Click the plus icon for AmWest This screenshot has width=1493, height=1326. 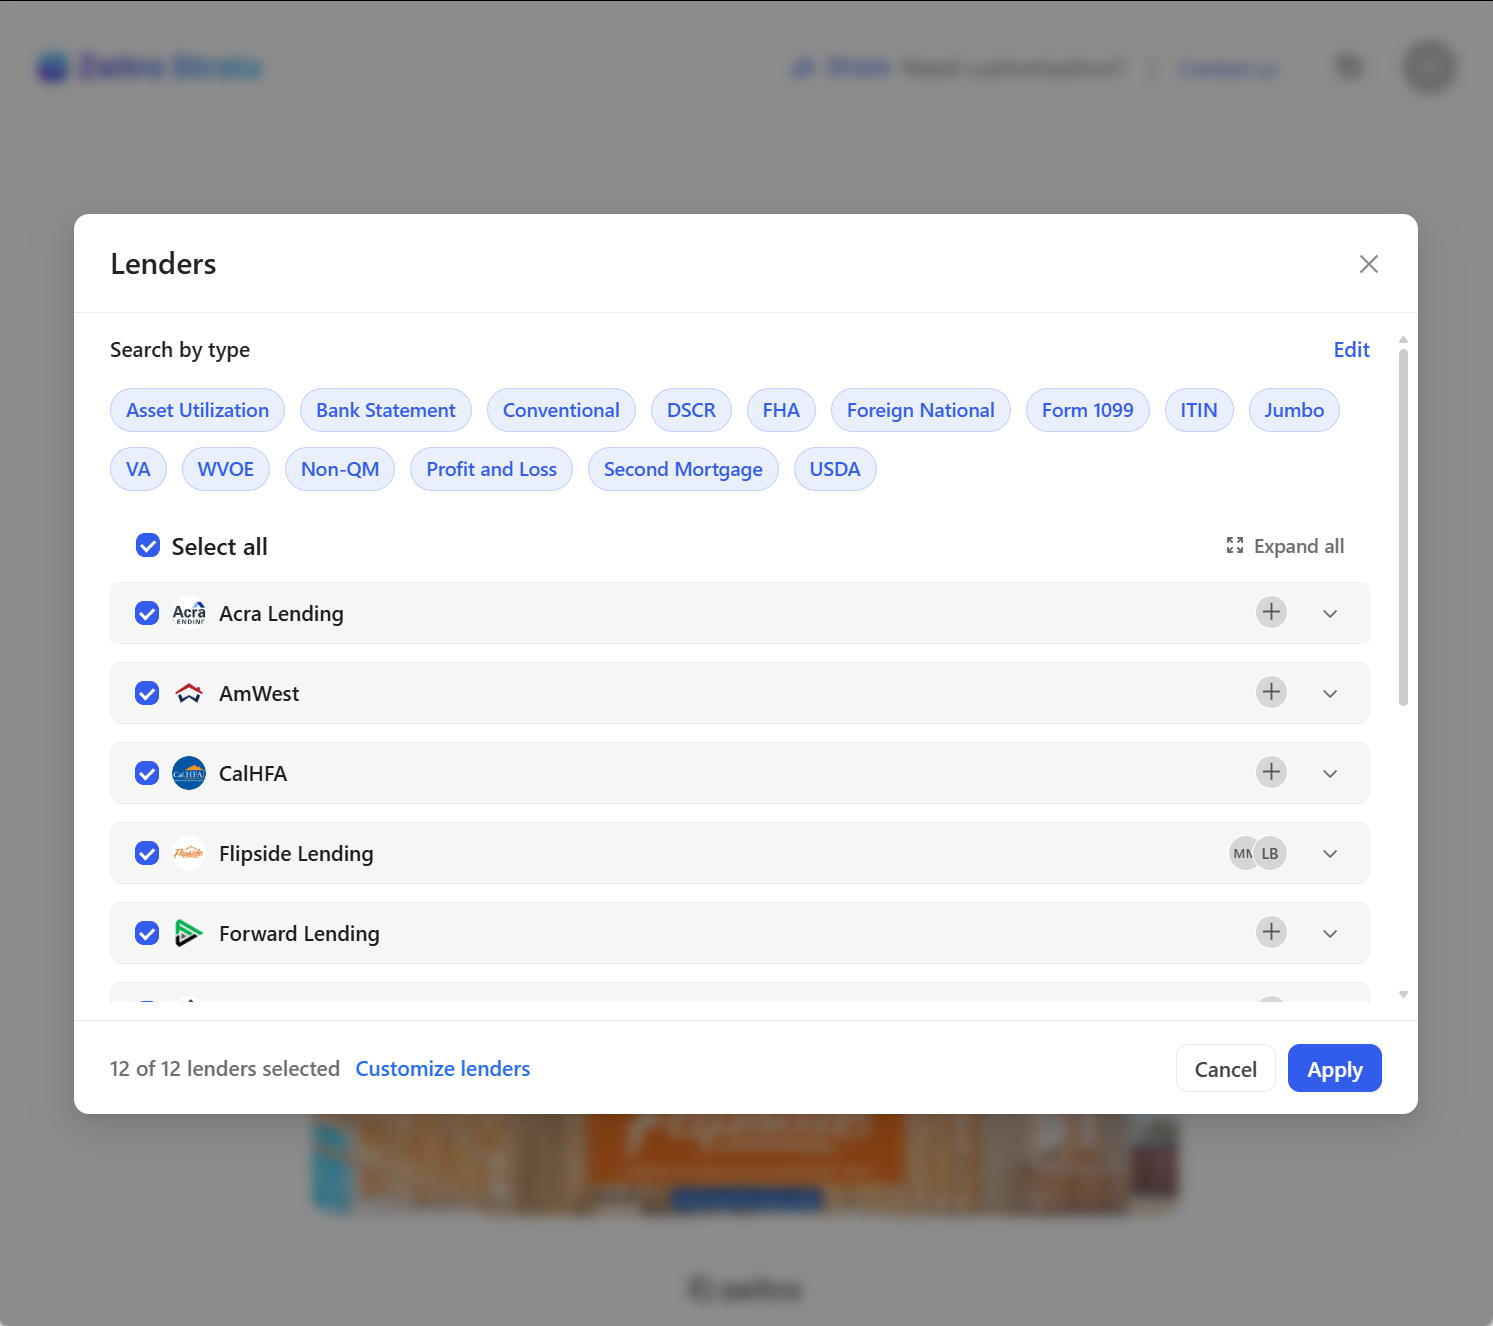1271,692
